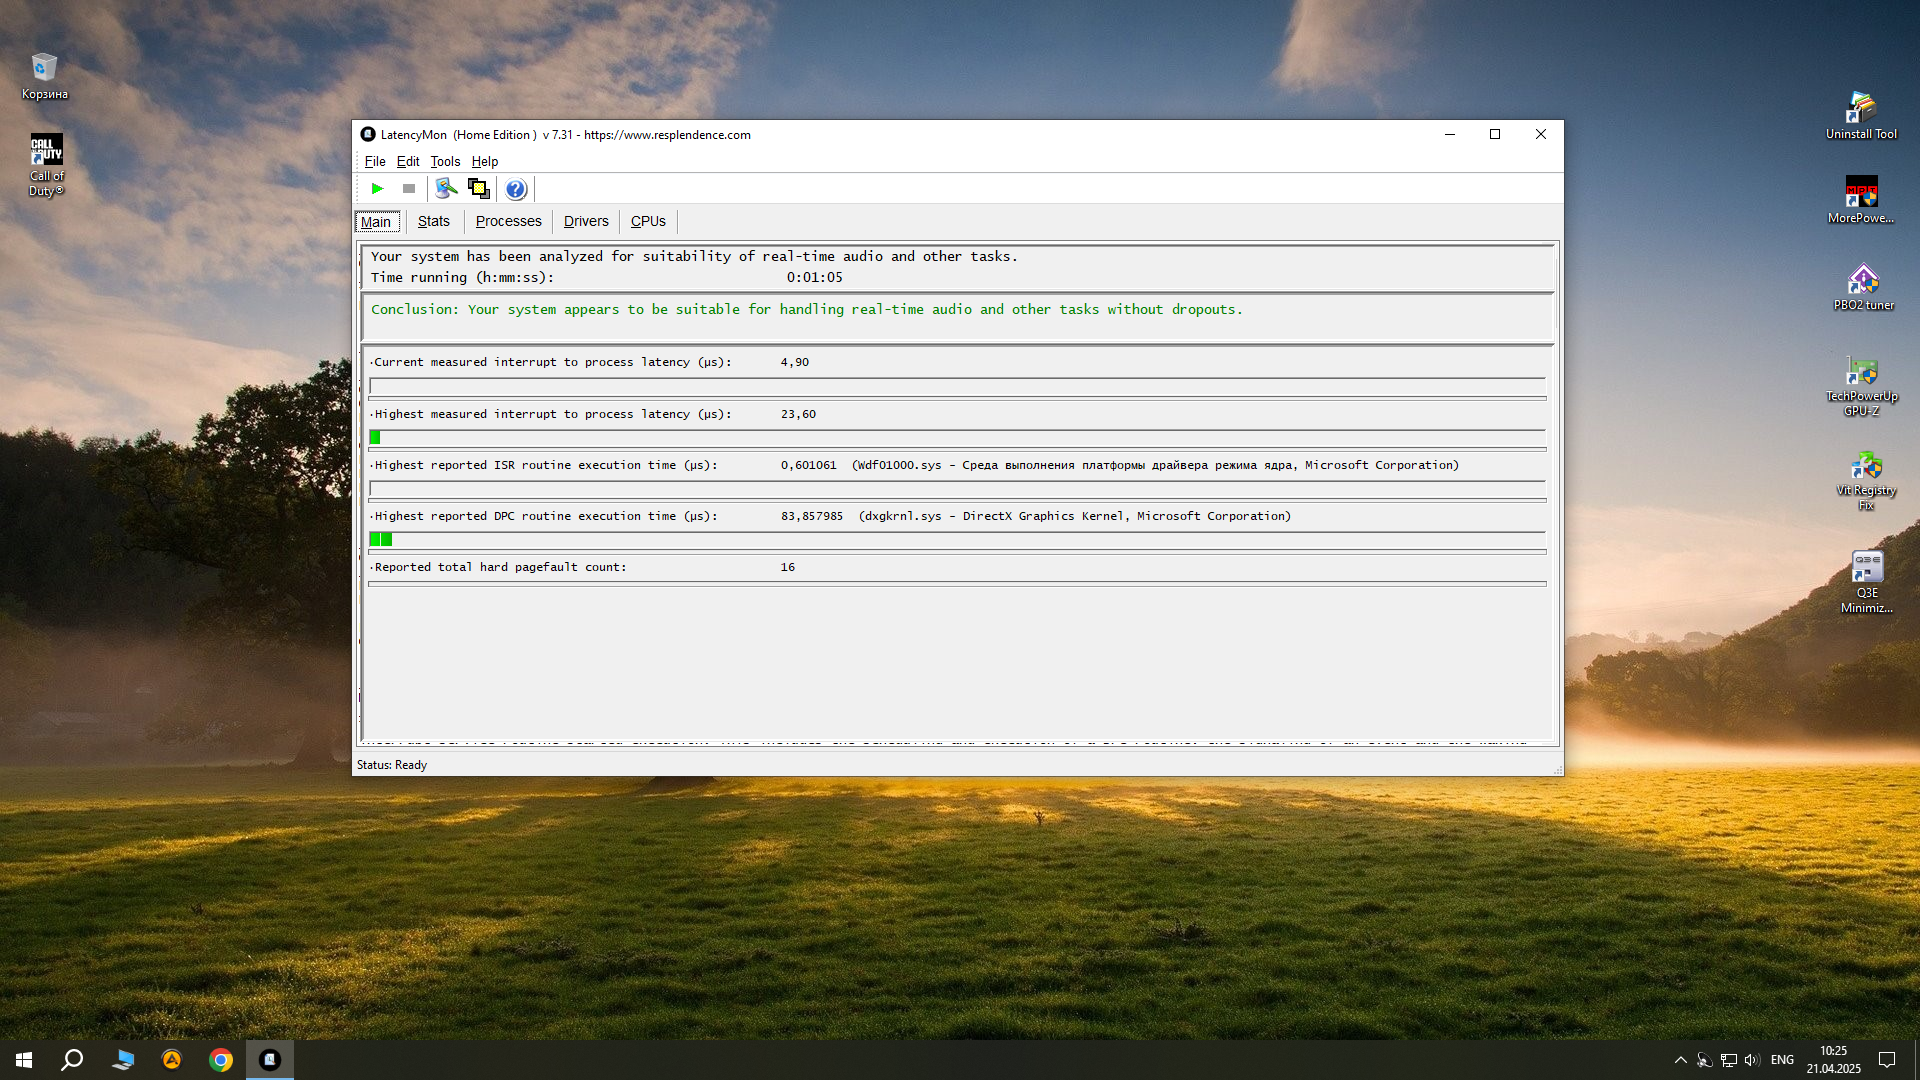Click the Google Chrome taskbar icon
The width and height of the screenshot is (1920, 1080).
click(221, 1060)
